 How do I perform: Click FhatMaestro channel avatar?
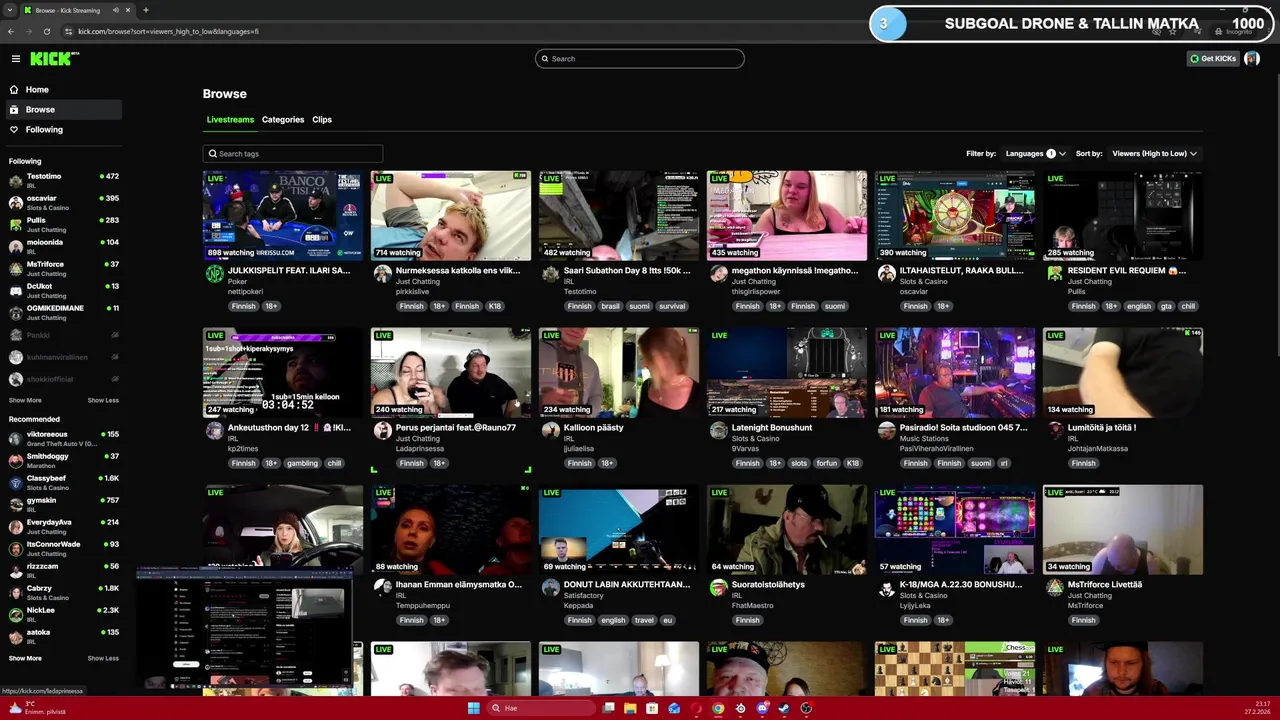718,589
